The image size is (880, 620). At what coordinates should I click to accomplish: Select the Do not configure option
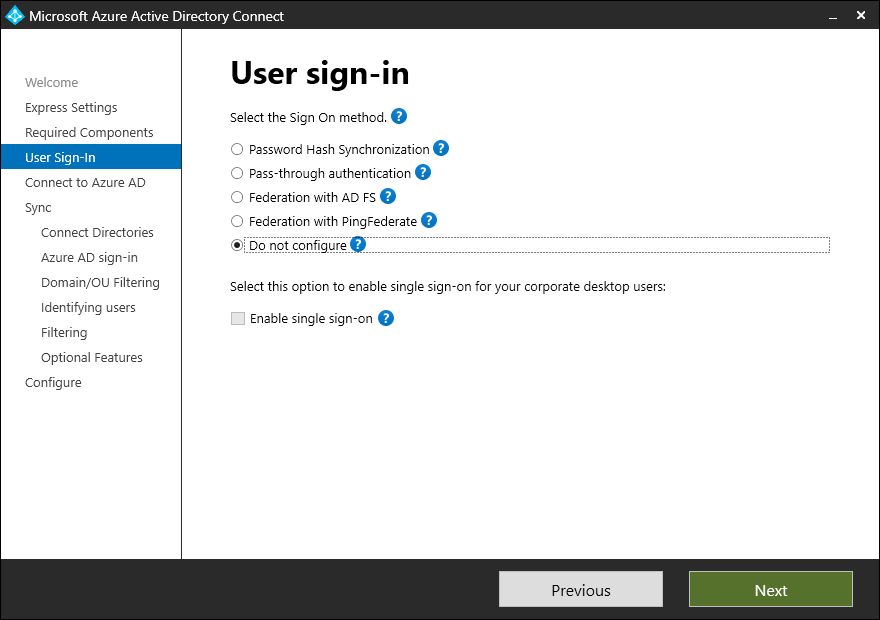[x=236, y=244]
